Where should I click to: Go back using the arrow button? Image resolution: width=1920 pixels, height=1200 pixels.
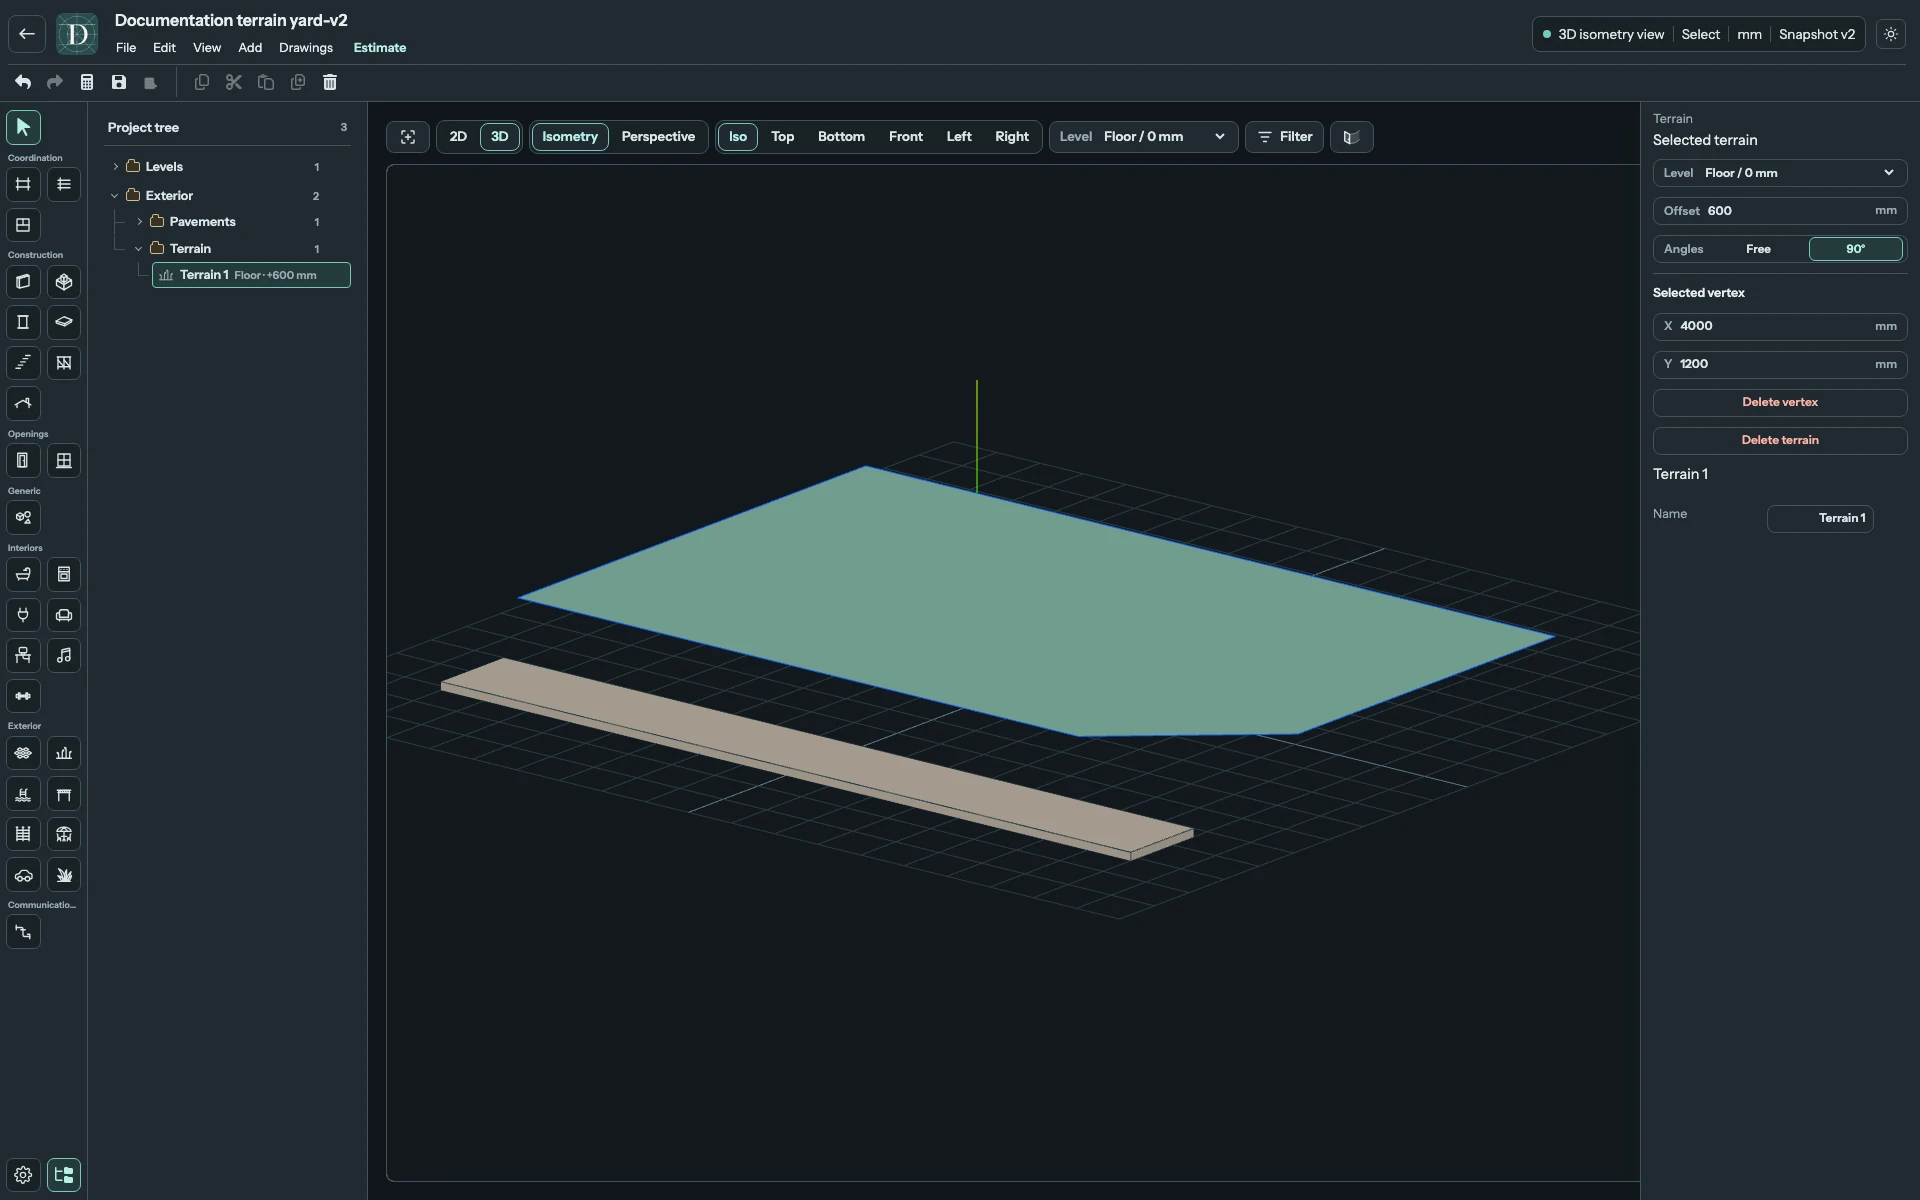[27, 34]
